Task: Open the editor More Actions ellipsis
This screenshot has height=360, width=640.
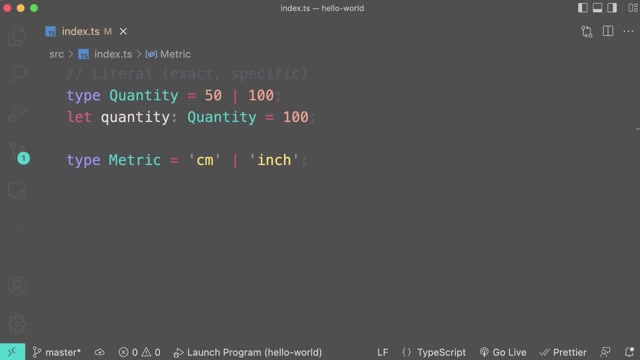Action: click(x=628, y=31)
